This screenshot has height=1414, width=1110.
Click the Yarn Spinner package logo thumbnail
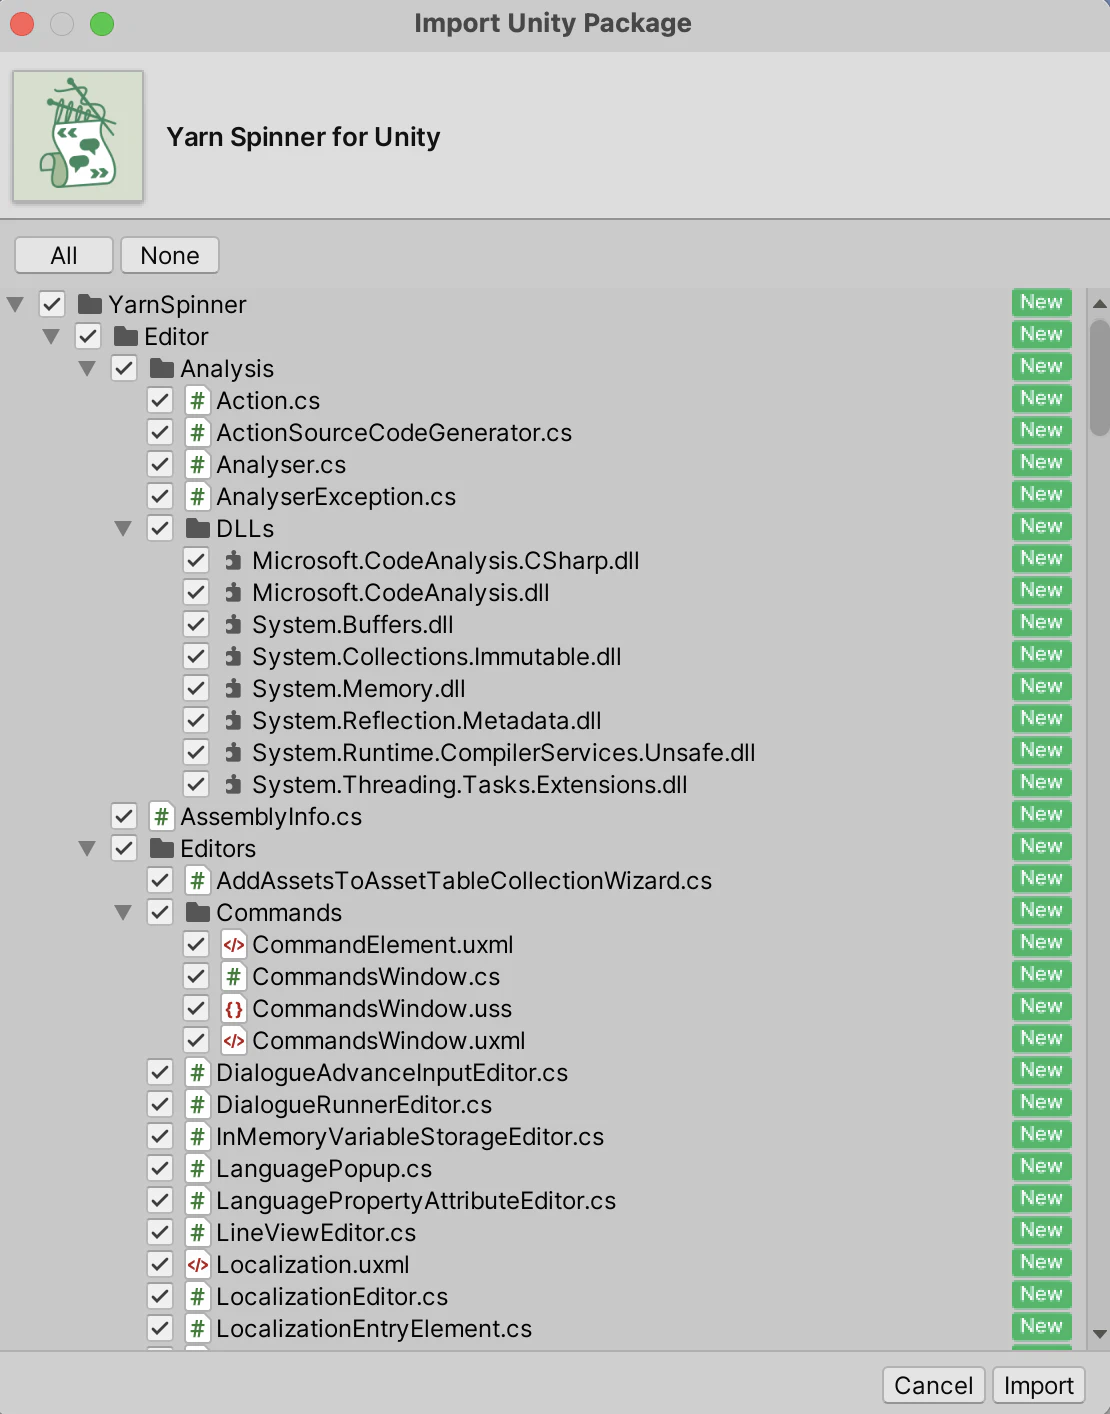coord(78,136)
